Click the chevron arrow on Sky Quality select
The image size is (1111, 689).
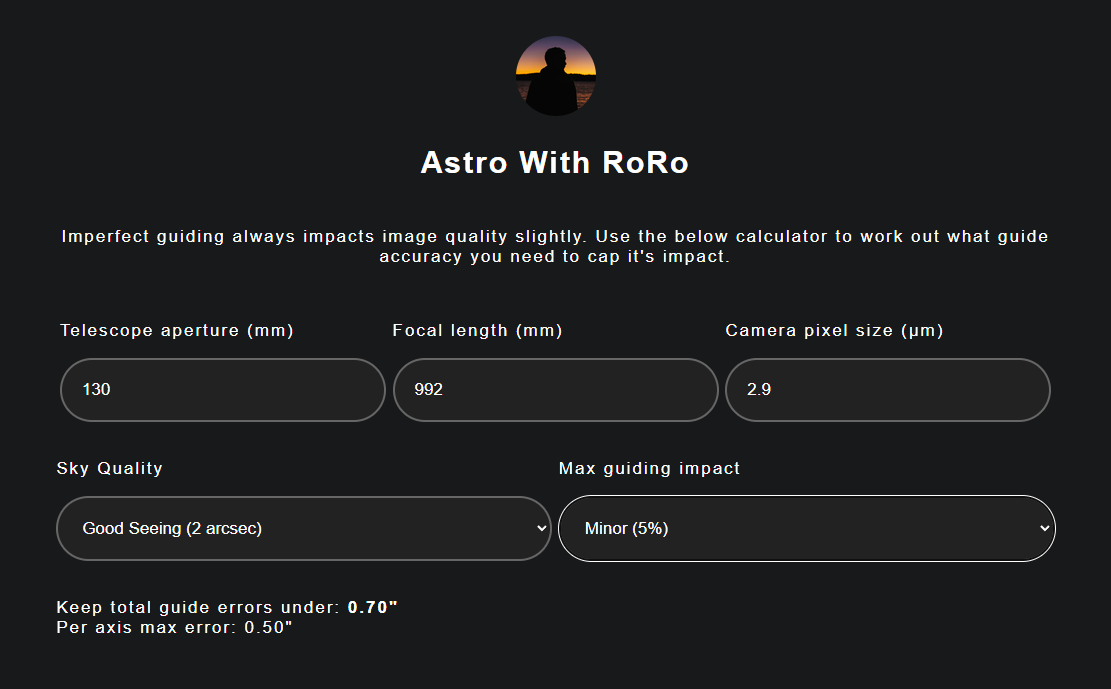(x=541, y=528)
